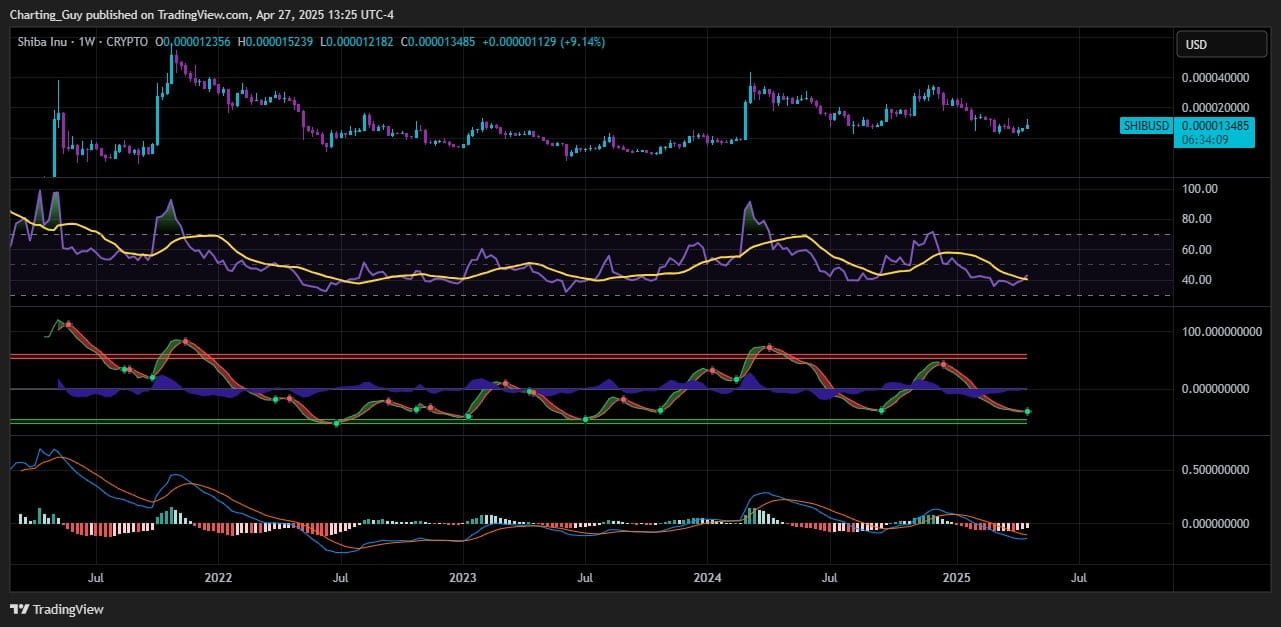Click the 2025 label on time axis
Viewport: 1281px width, 627px height.
tap(957, 578)
